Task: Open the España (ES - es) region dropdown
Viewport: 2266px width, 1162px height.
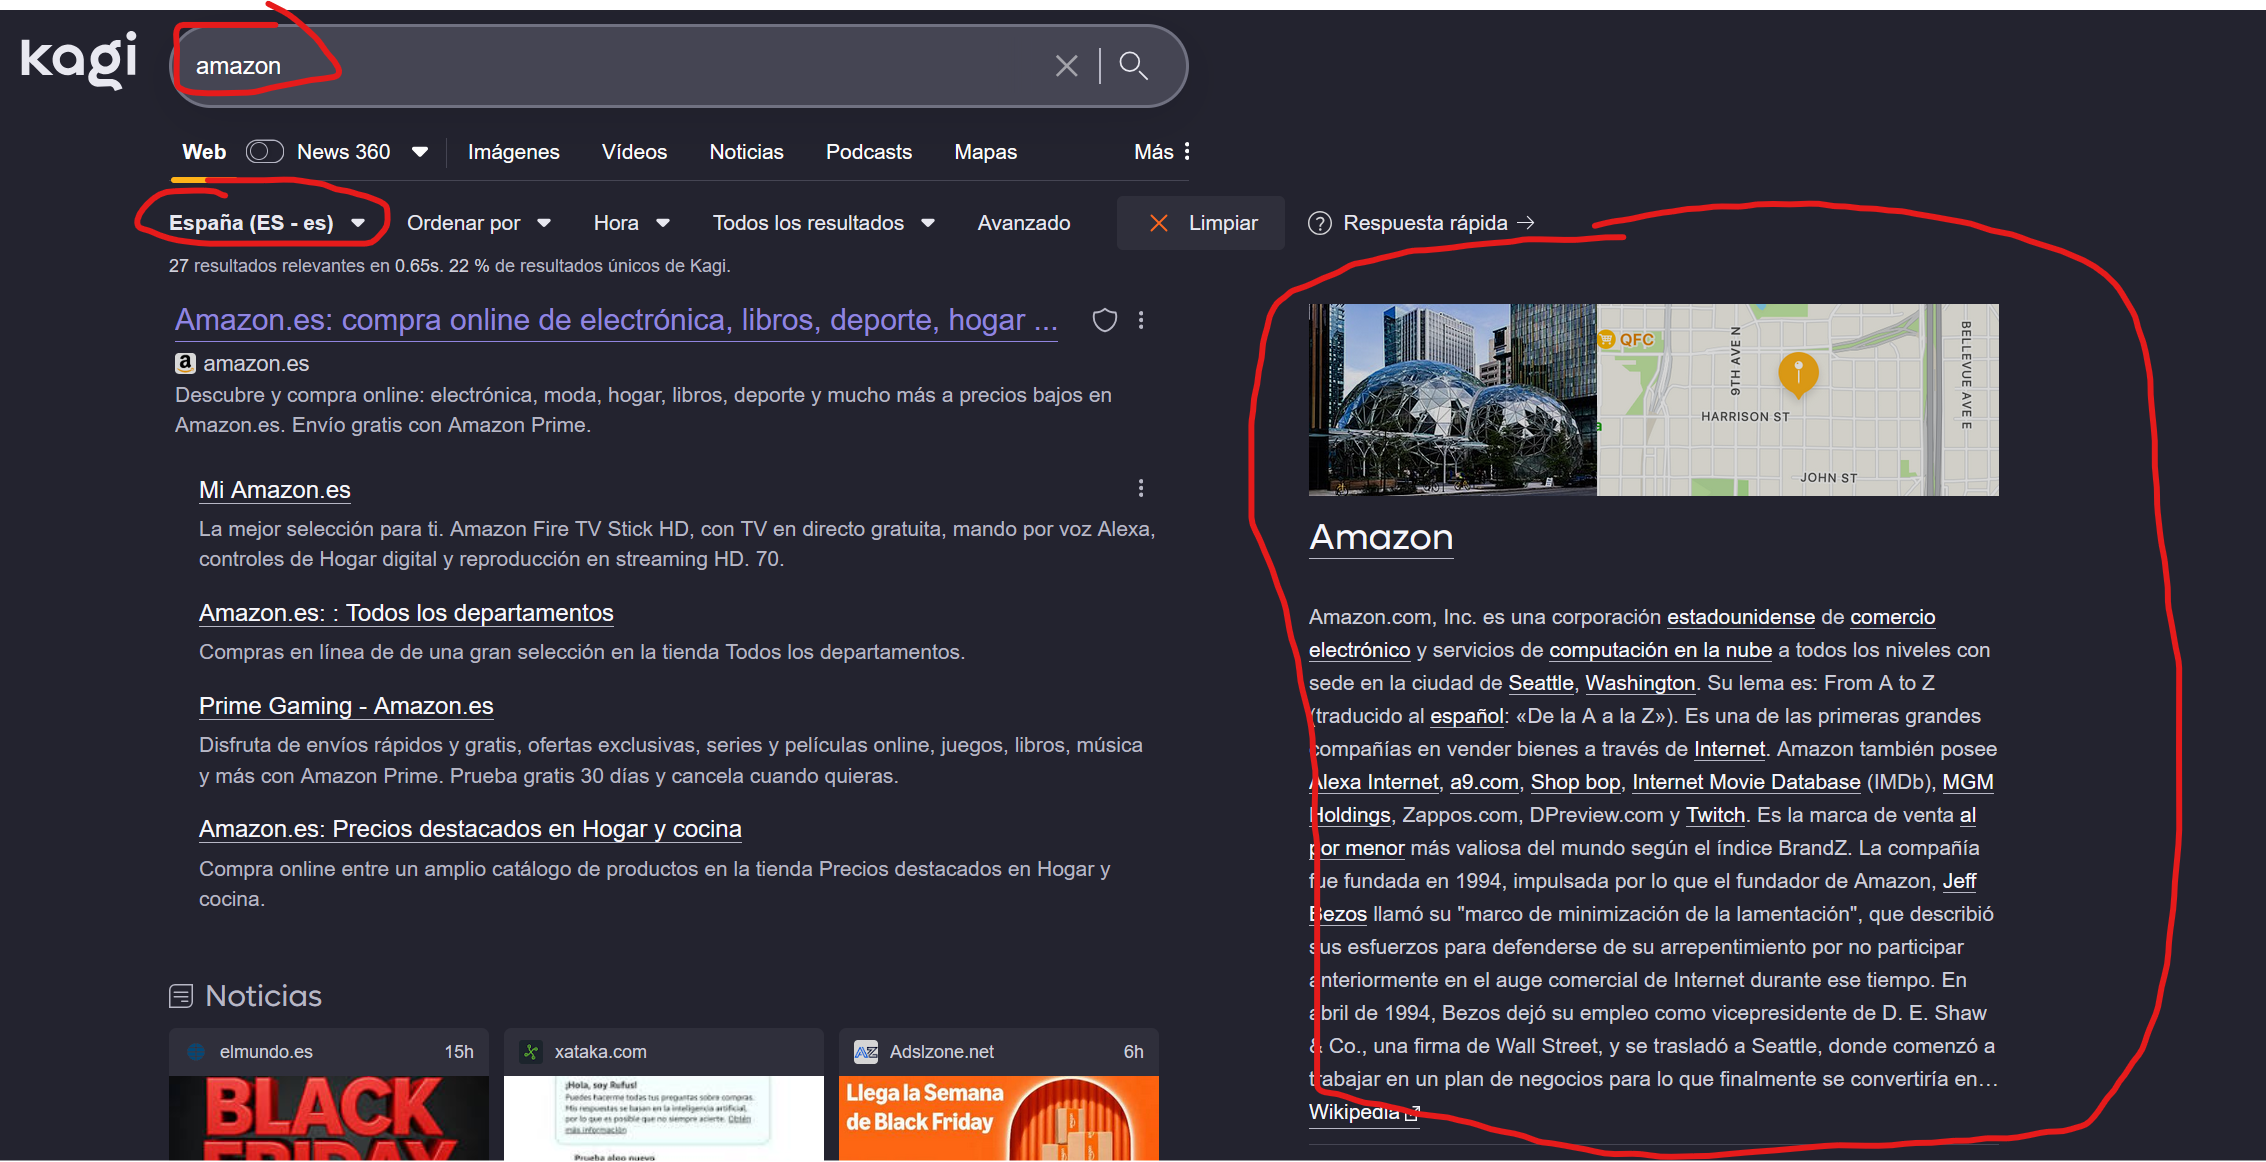Action: click(x=266, y=223)
